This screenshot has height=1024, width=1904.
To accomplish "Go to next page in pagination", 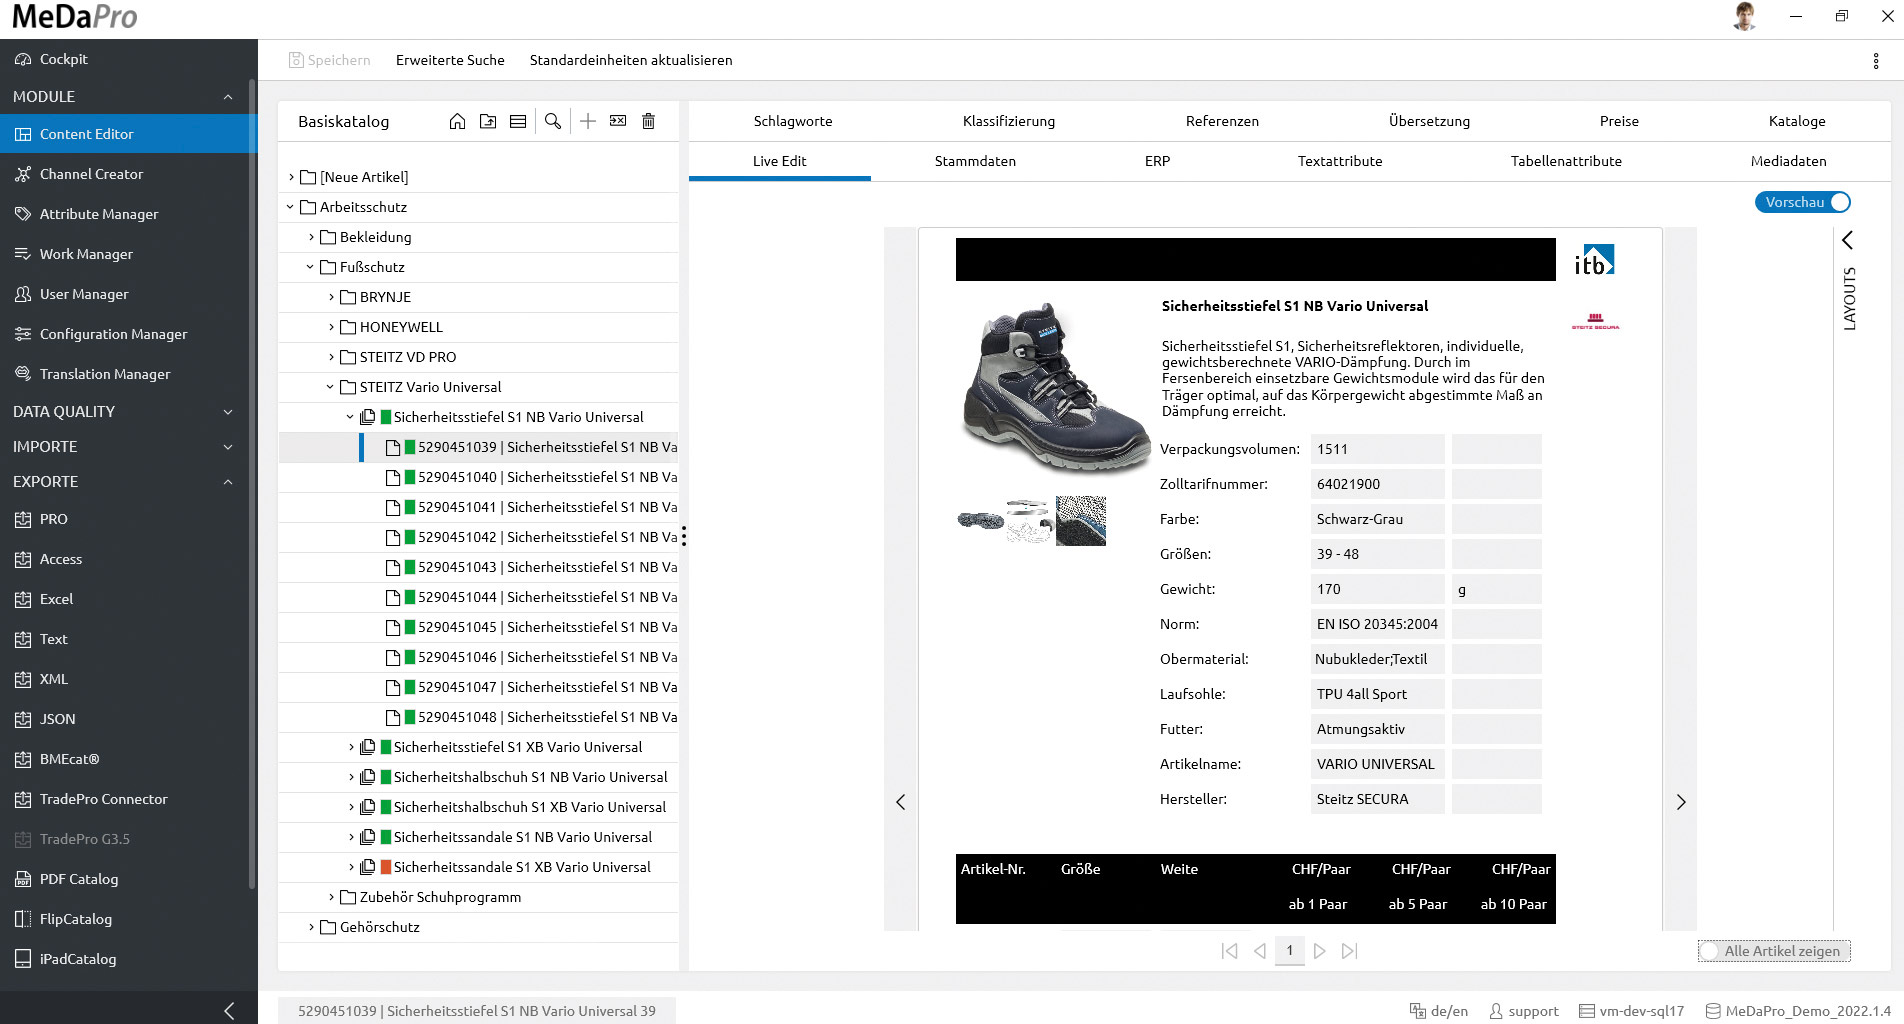I will 1320,951.
